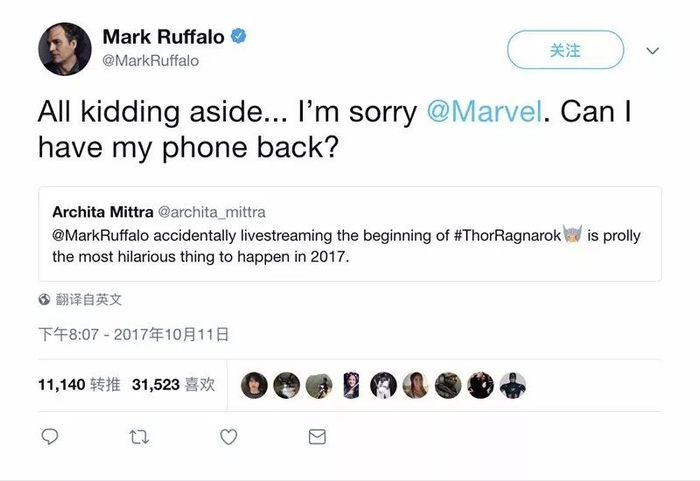Image resolution: width=700 pixels, height=481 pixels.
Task: Open the Mark Ruffalo display name
Action: 163,37
